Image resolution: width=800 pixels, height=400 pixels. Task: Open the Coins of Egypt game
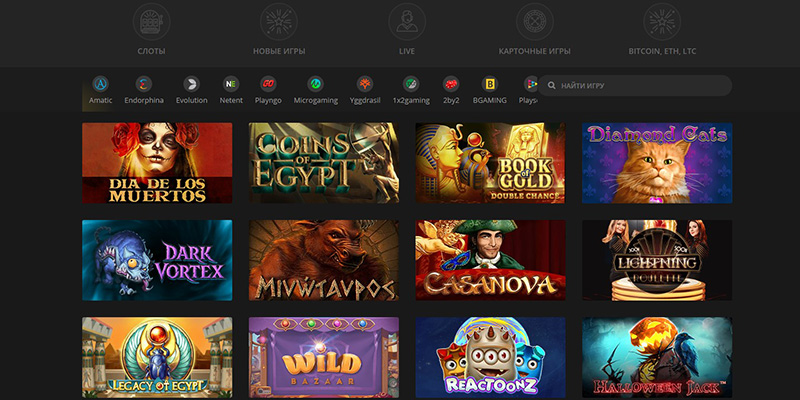(x=324, y=163)
